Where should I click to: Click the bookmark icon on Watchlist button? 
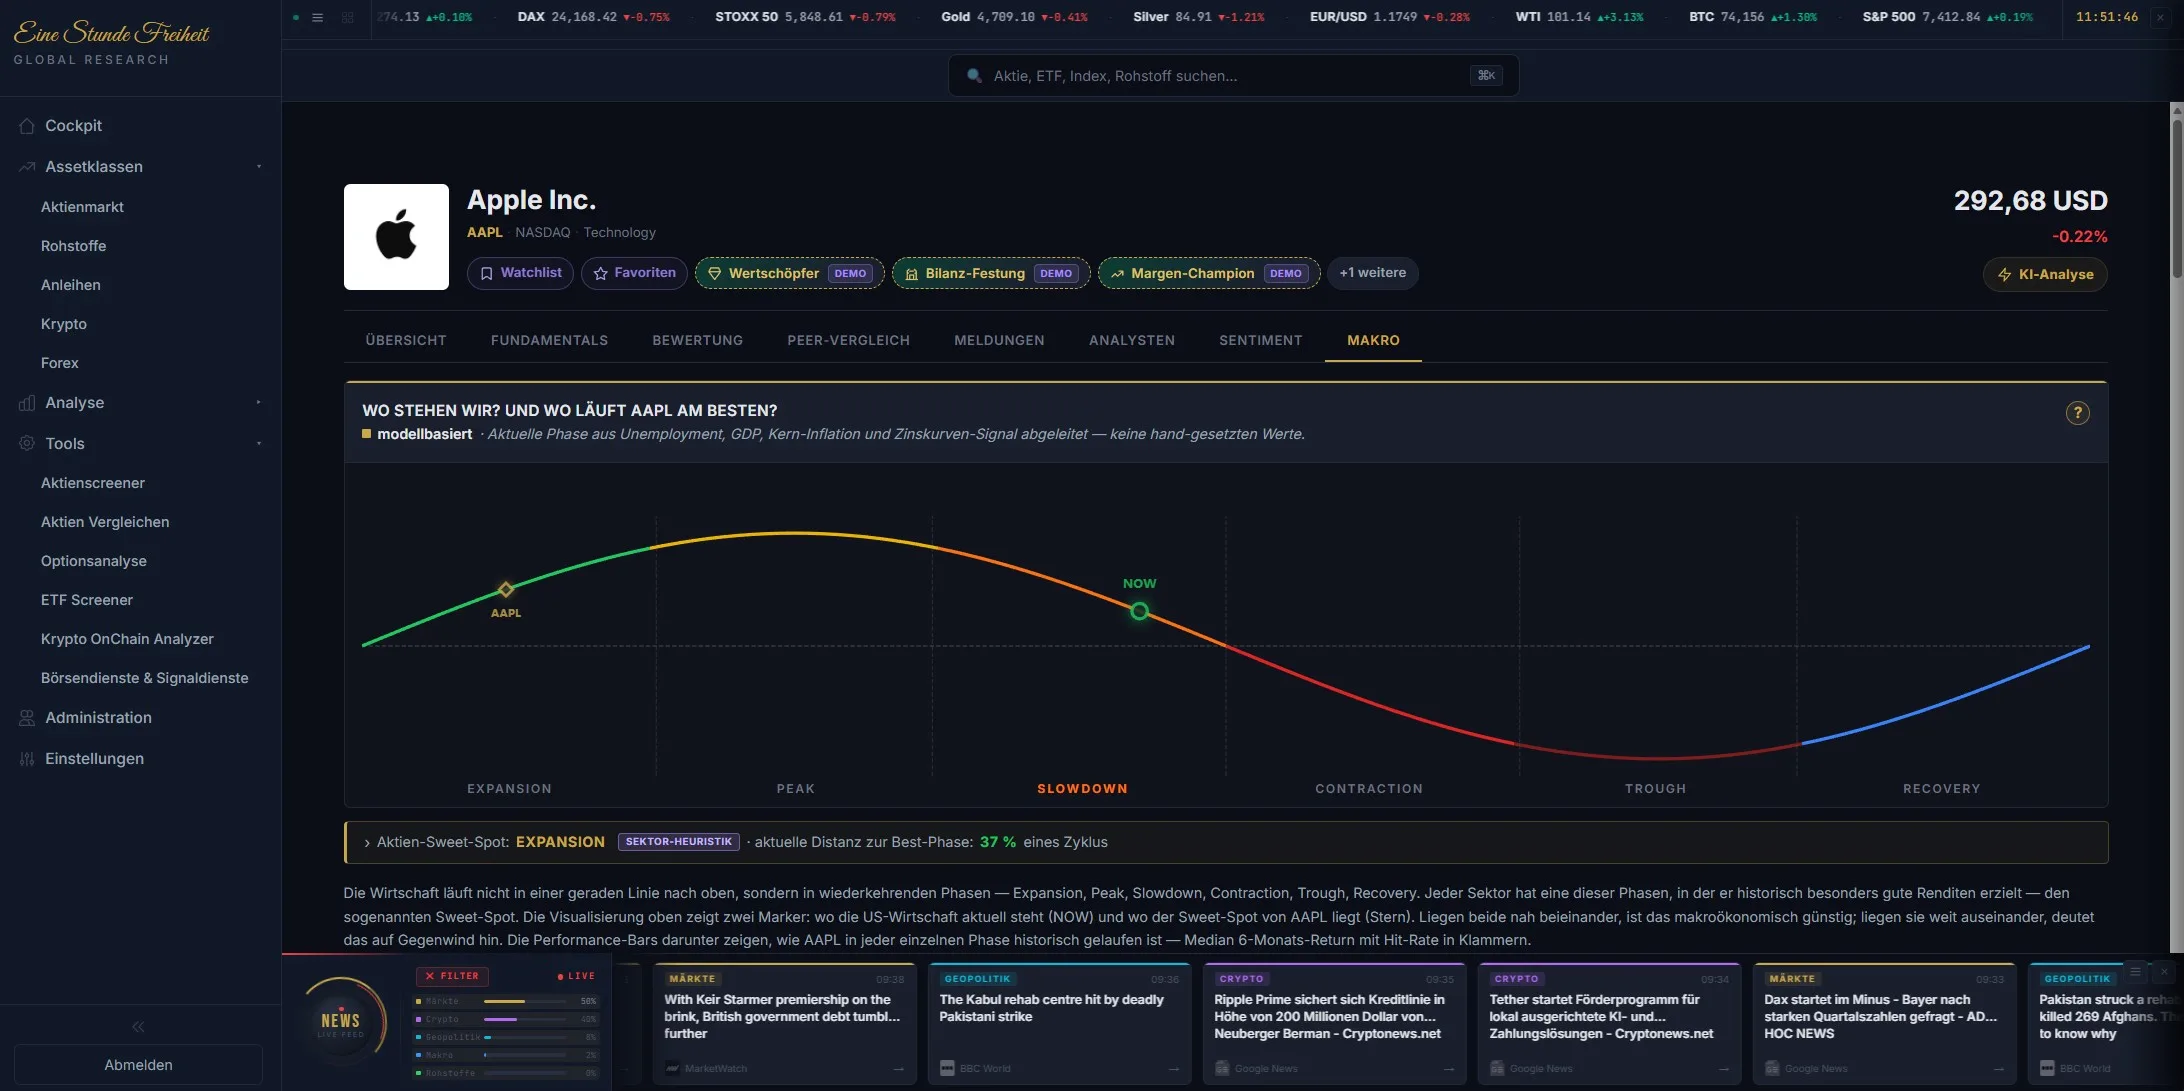pyautogui.click(x=487, y=273)
